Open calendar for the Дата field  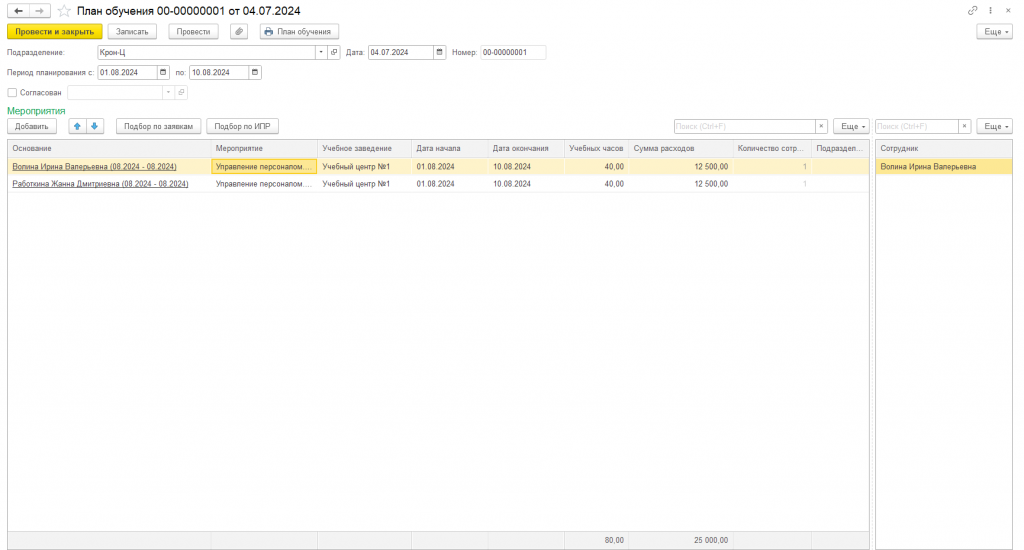[440, 52]
